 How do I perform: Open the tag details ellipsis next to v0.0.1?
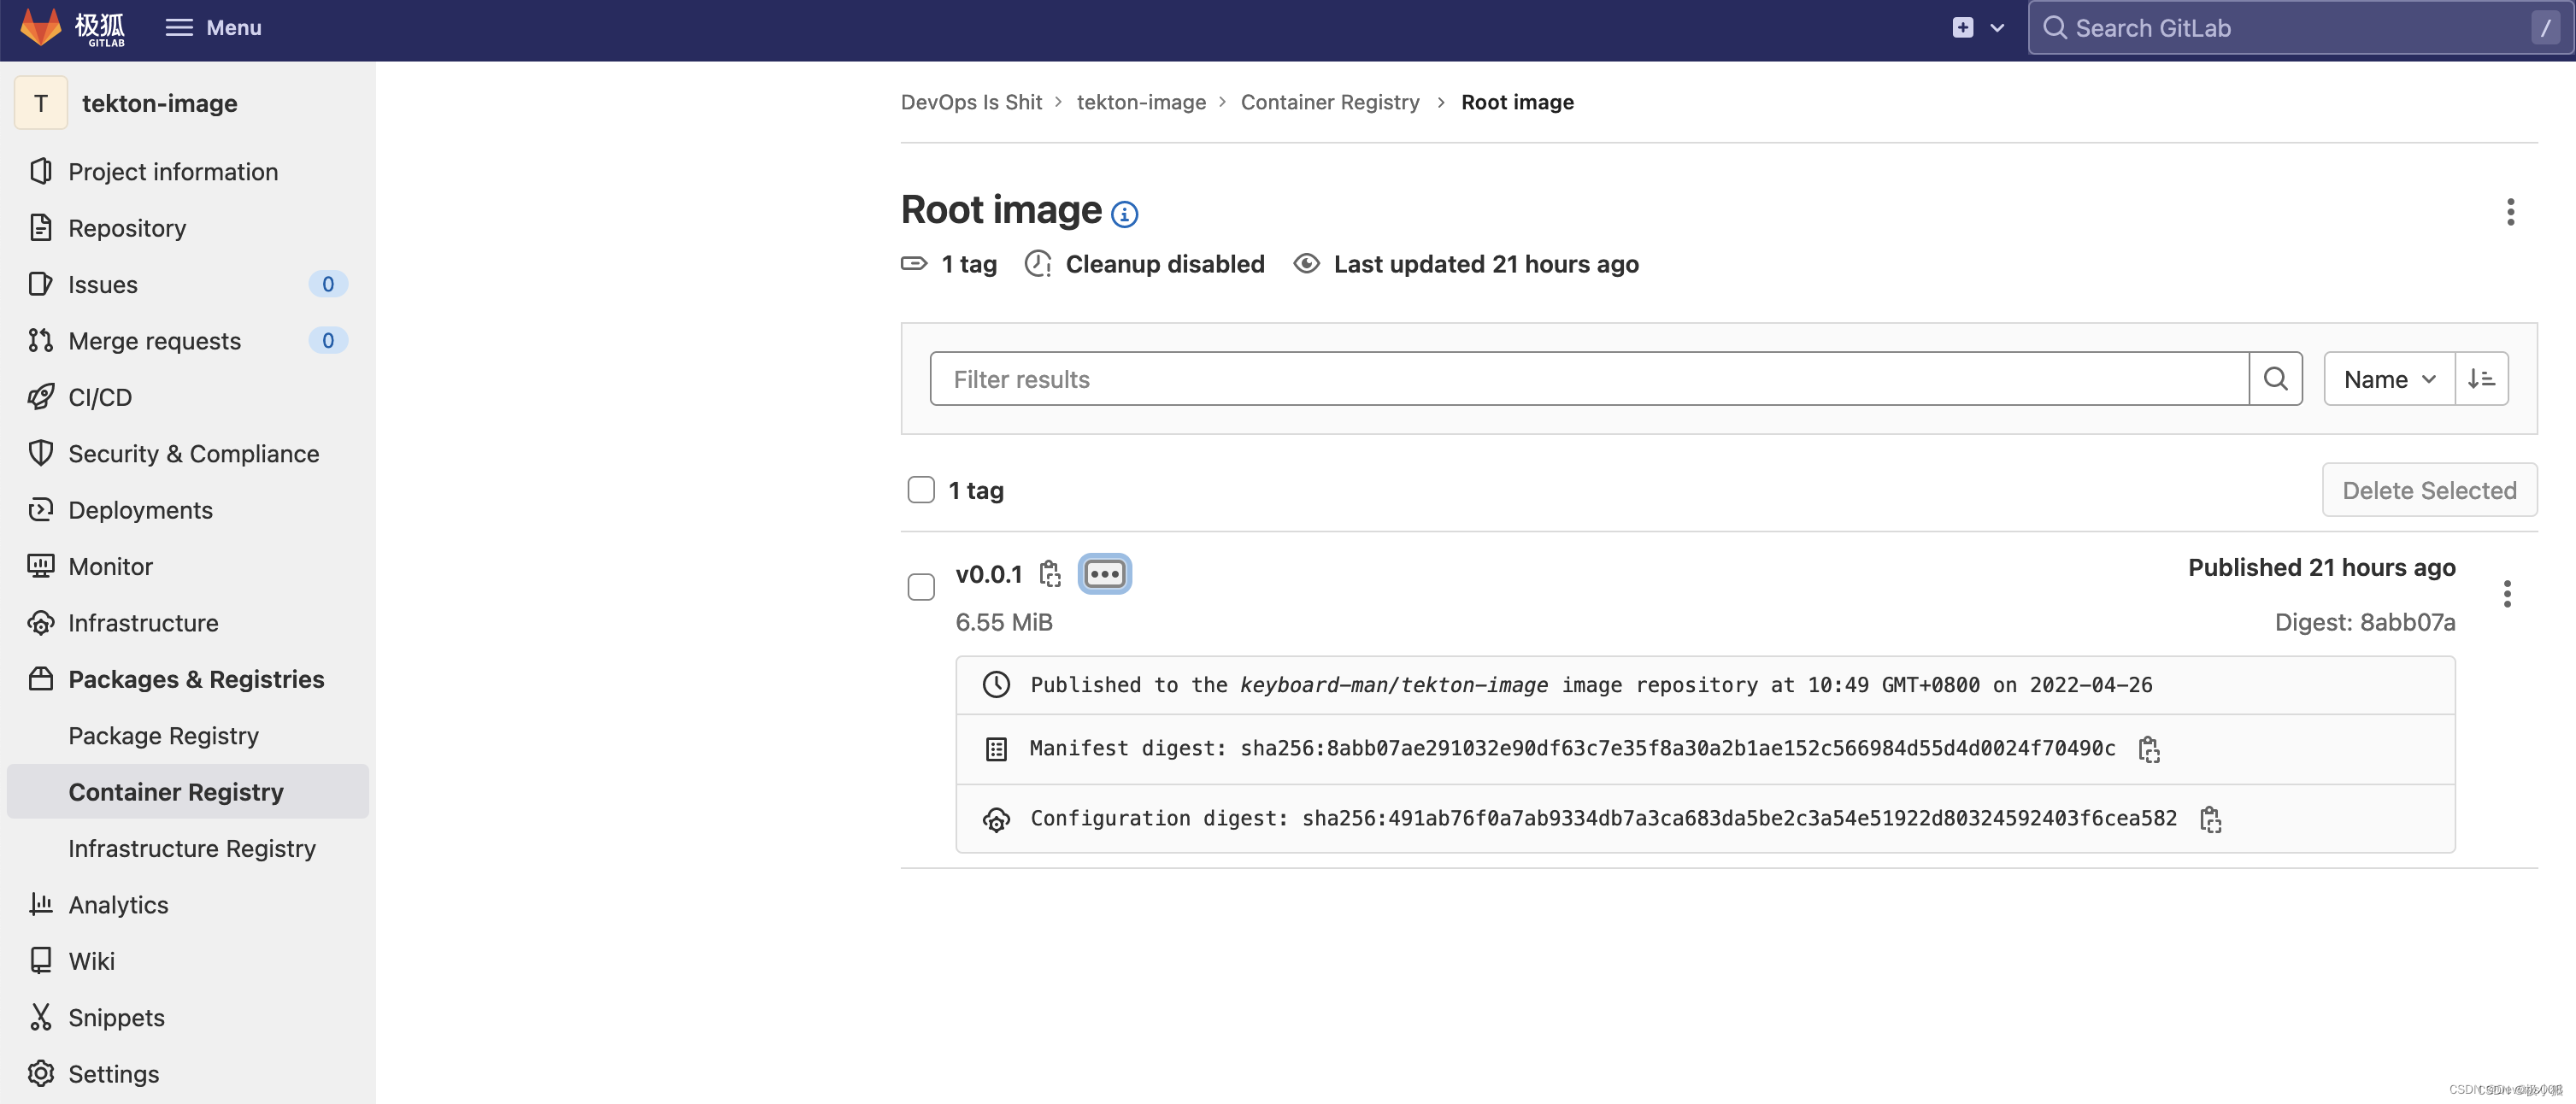pos(1104,573)
